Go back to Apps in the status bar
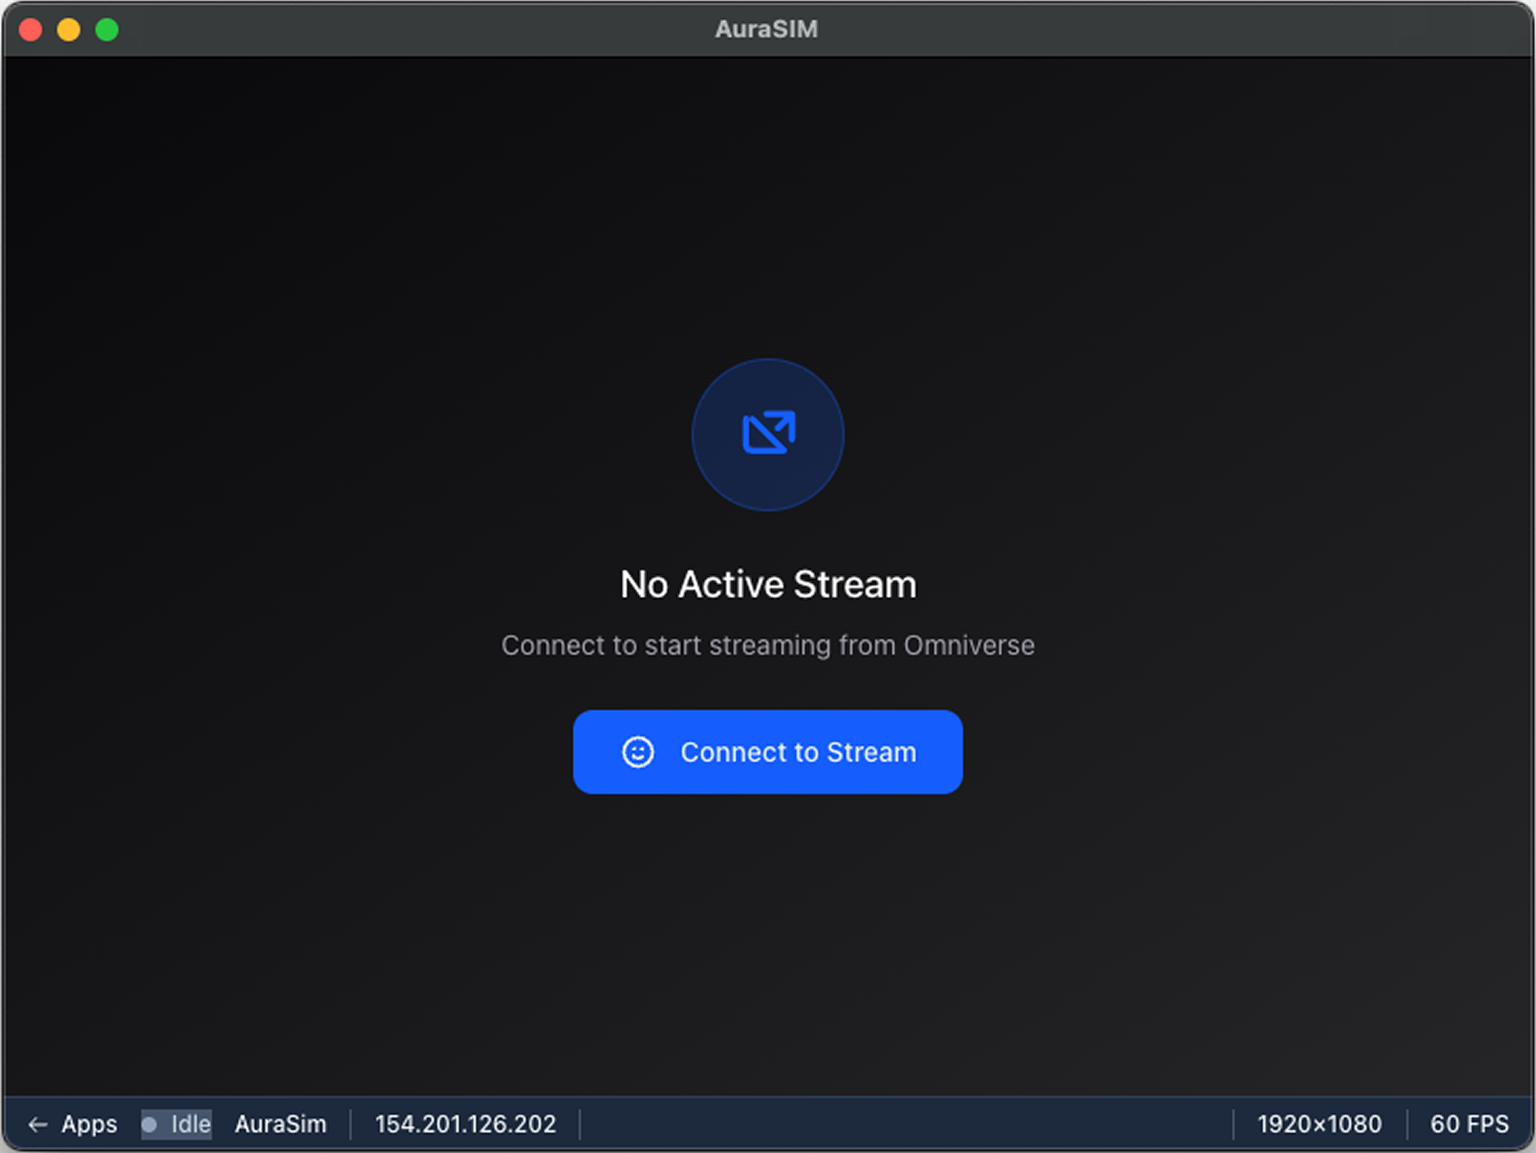The height and width of the screenshot is (1153, 1536). click(73, 1124)
